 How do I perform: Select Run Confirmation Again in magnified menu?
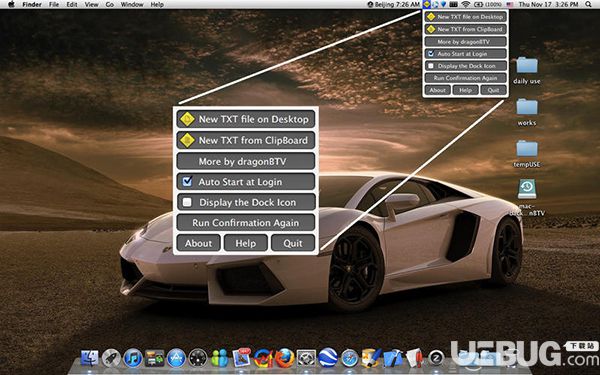246,223
